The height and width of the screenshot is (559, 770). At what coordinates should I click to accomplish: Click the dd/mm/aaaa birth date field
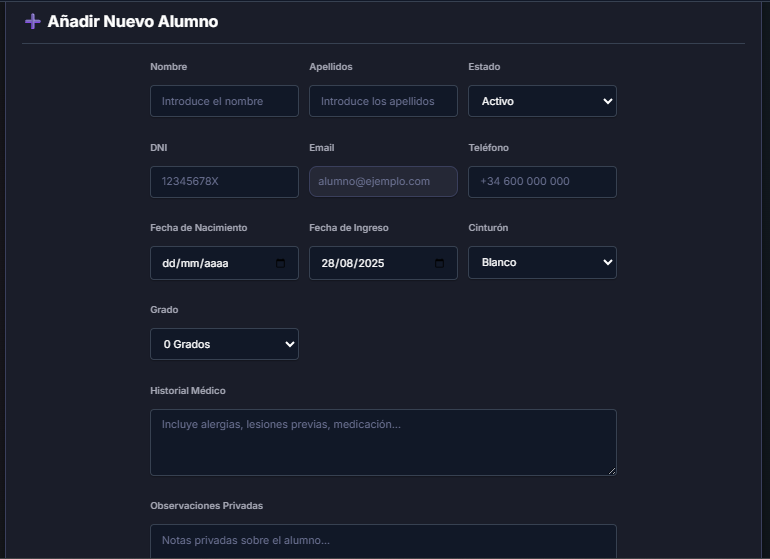224,263
